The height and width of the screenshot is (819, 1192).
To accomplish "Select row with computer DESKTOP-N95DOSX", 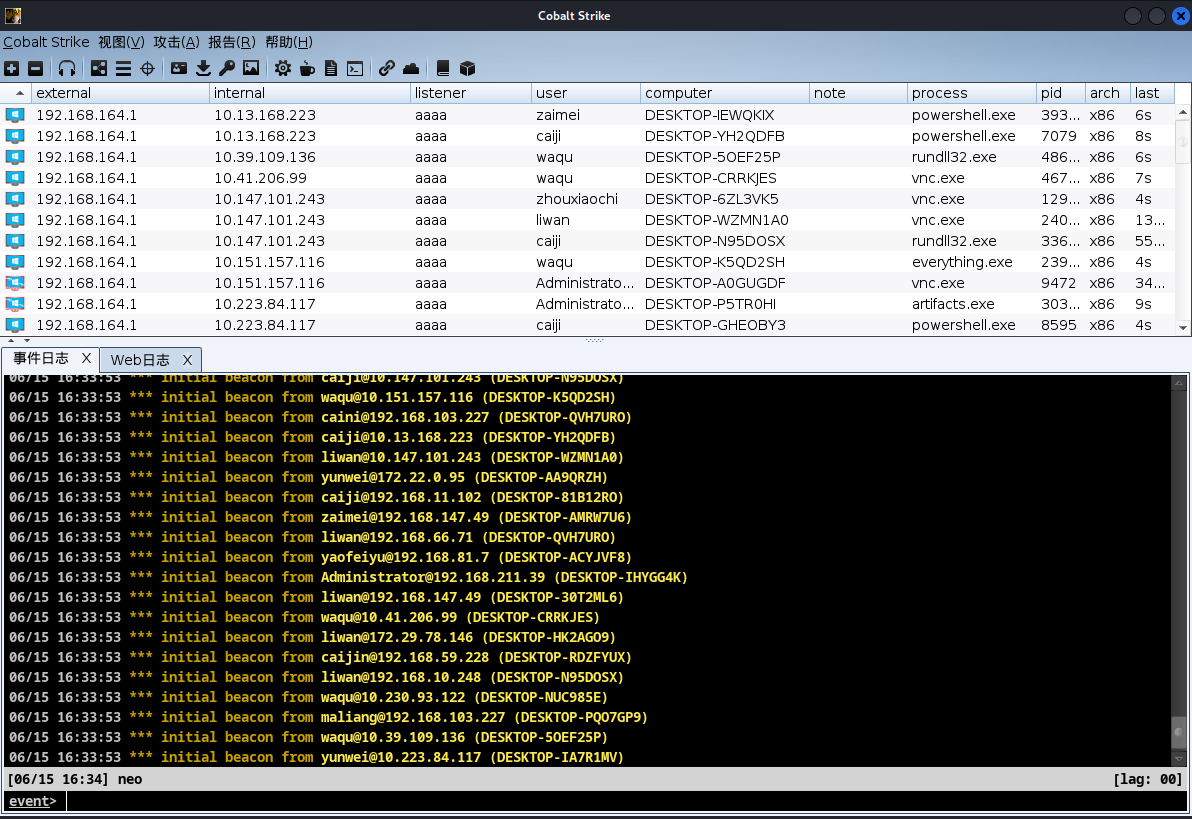I will [587, 241].
